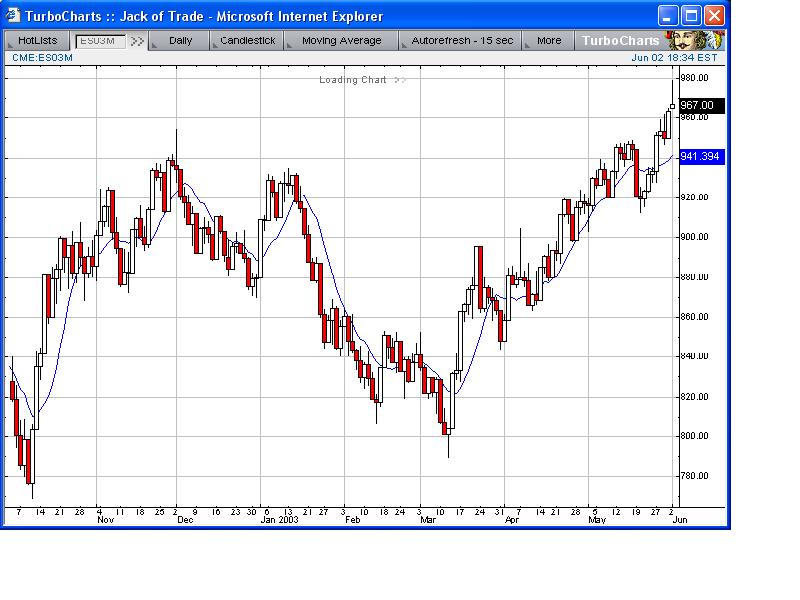The image size is (800, 600).
Task: Click the Loading Chart status text
Action: 353,80
